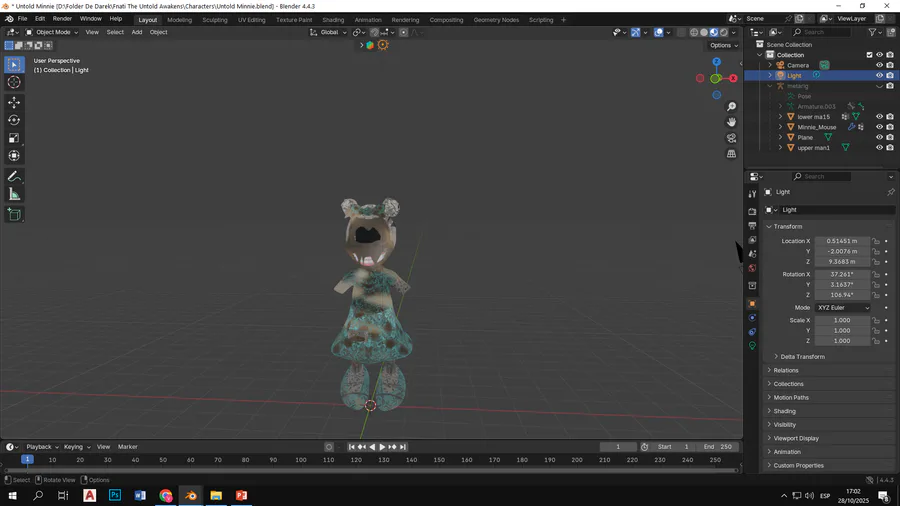Image resolution: width=900 pixels, height=506 pixels.
Task: Choose the Add Cube tool
Action: pyautogui.click(x=14, y=215)
